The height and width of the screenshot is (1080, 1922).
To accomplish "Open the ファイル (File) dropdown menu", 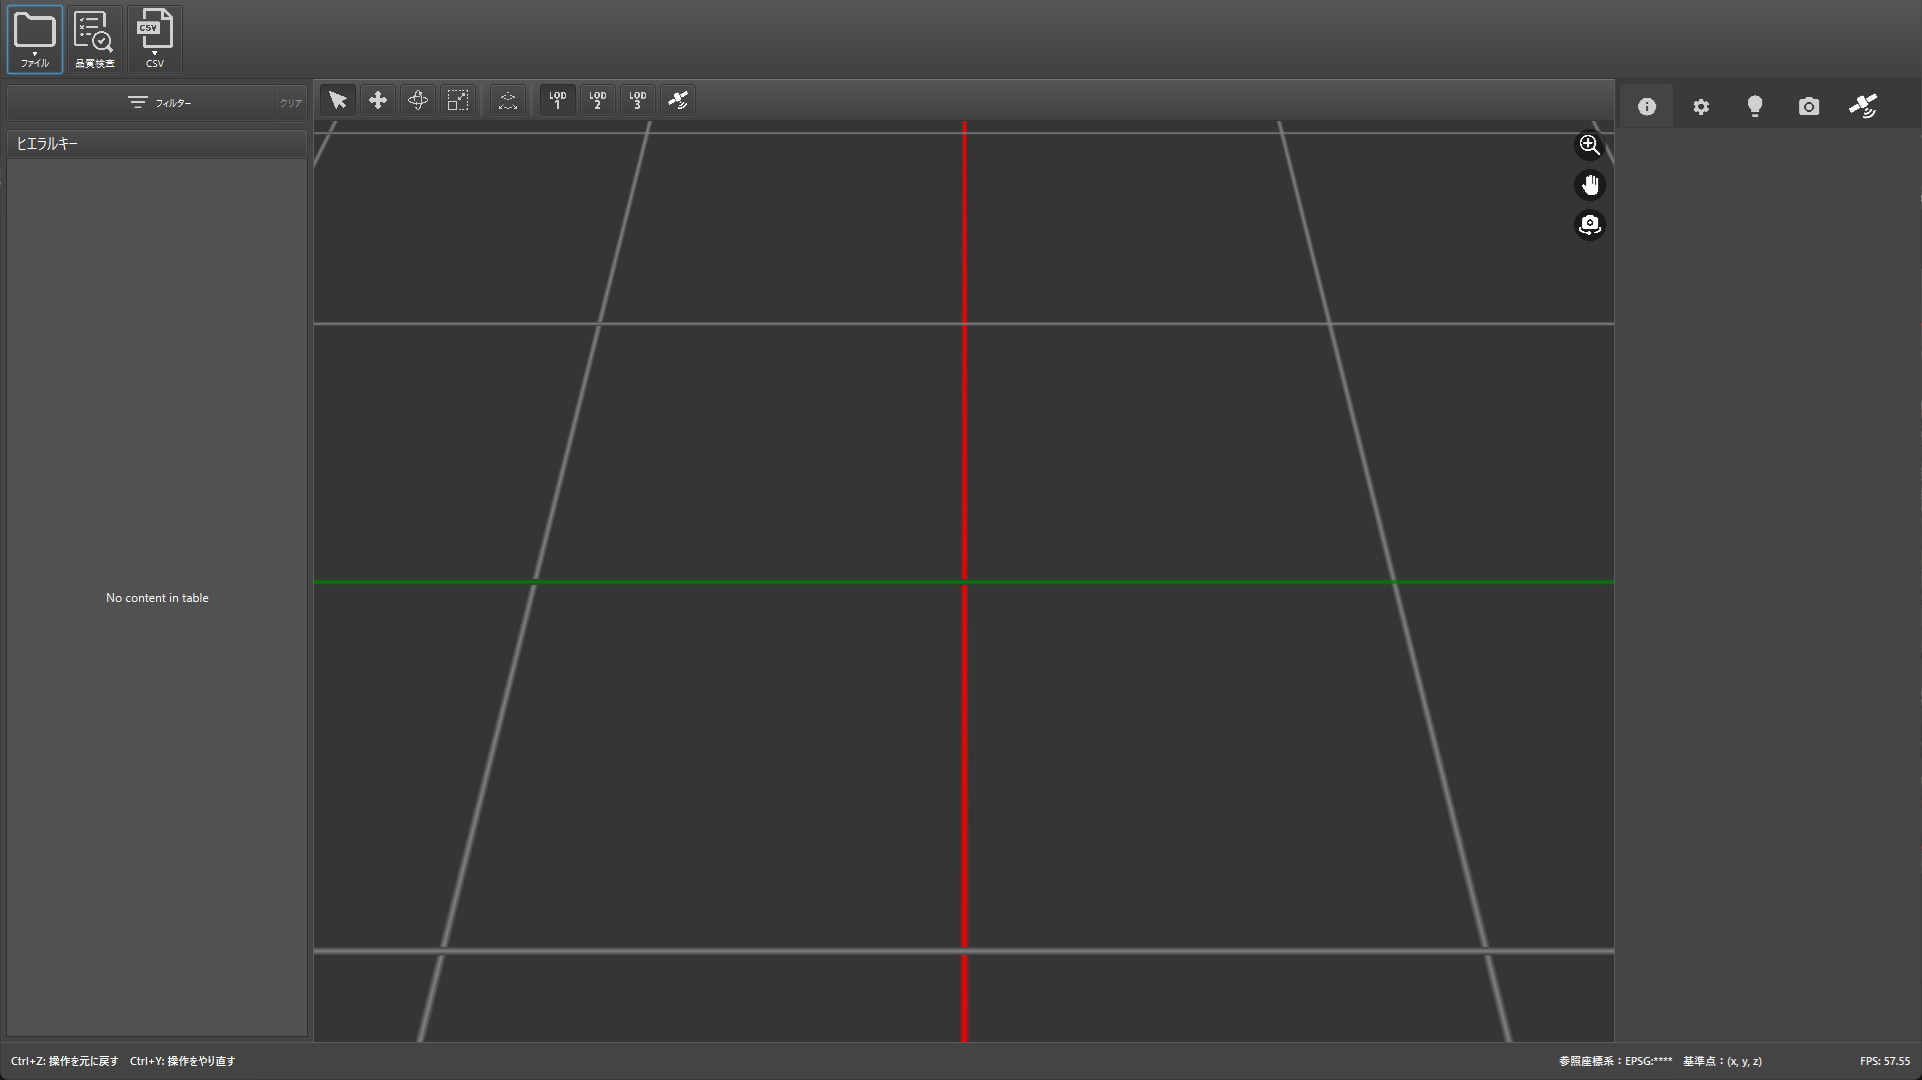I will [35, 40].
